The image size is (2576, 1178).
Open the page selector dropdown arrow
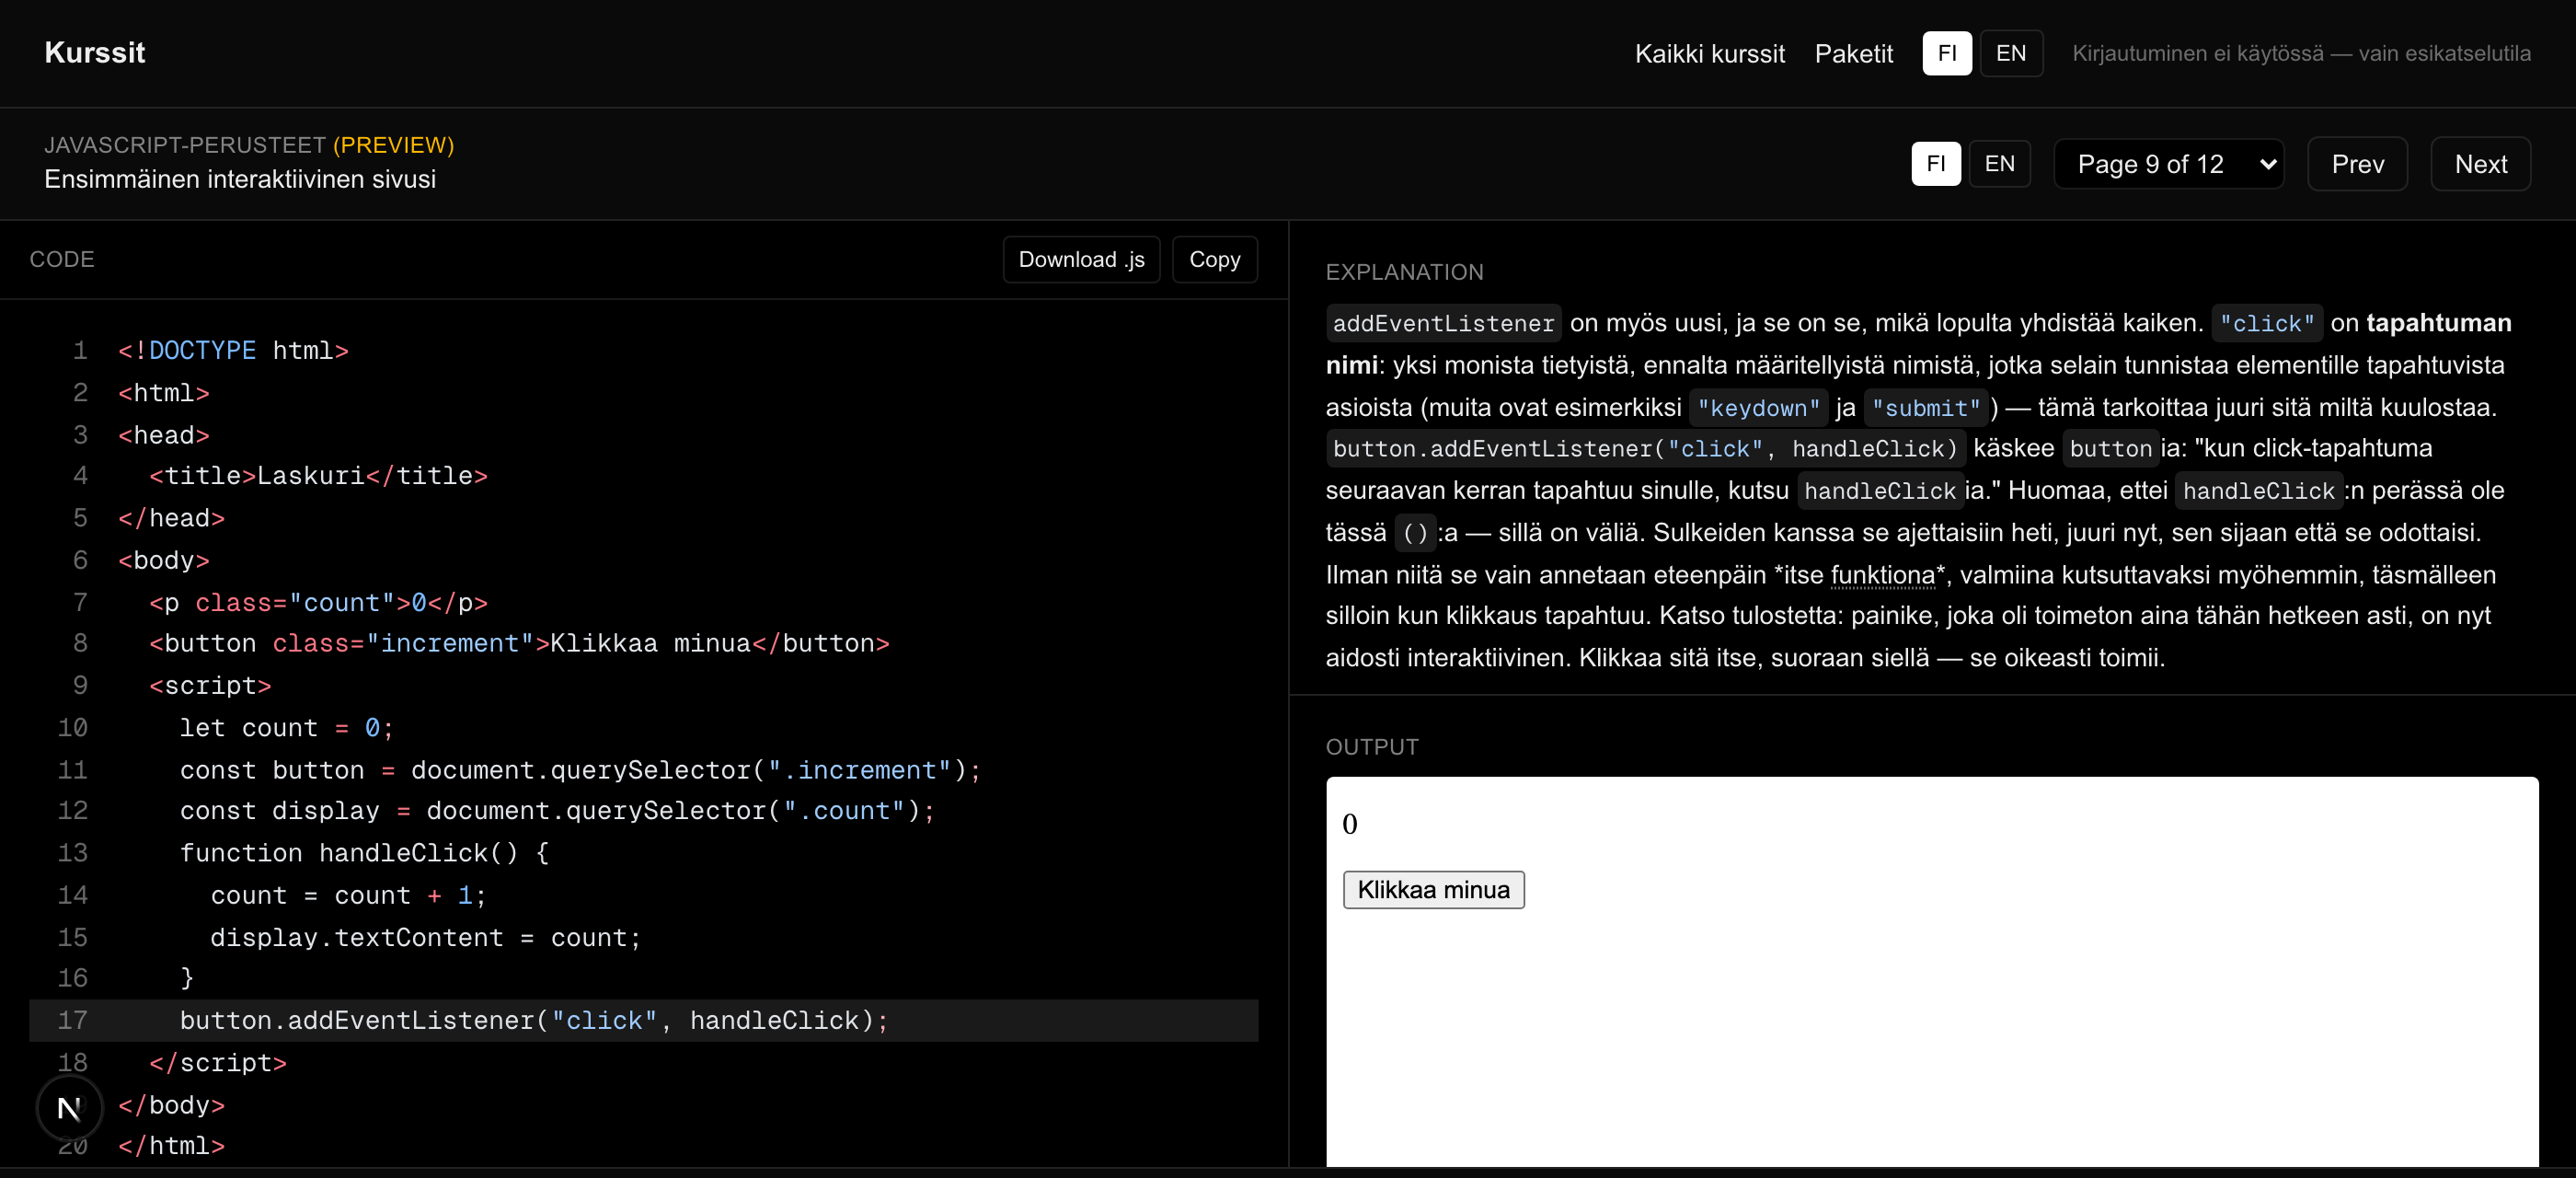[x=2267, y=164]
